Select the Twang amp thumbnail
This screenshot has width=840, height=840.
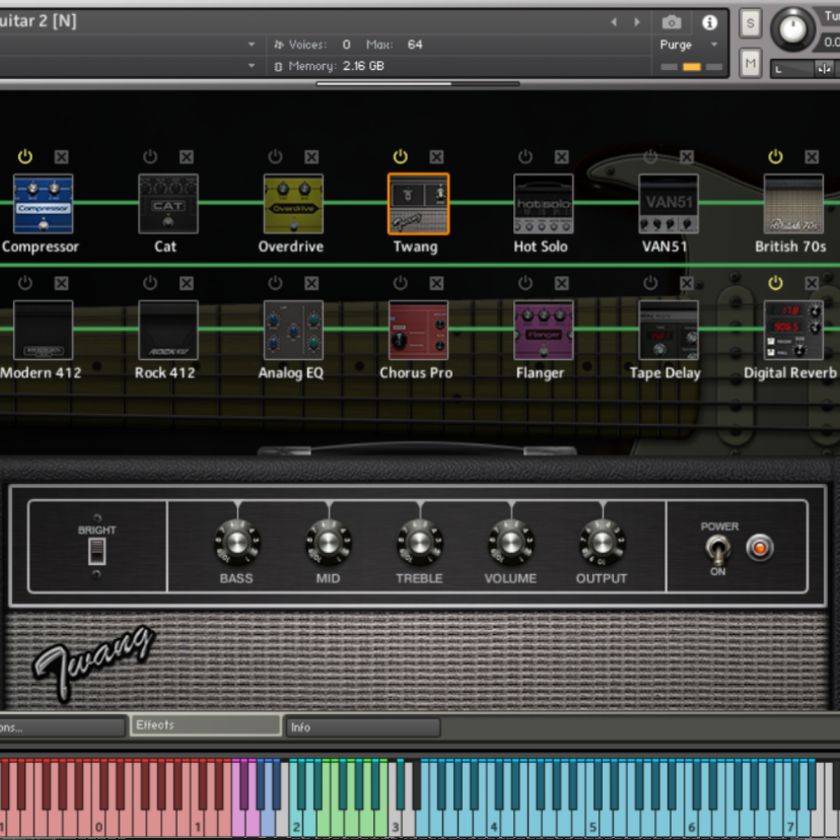(418, 204)
